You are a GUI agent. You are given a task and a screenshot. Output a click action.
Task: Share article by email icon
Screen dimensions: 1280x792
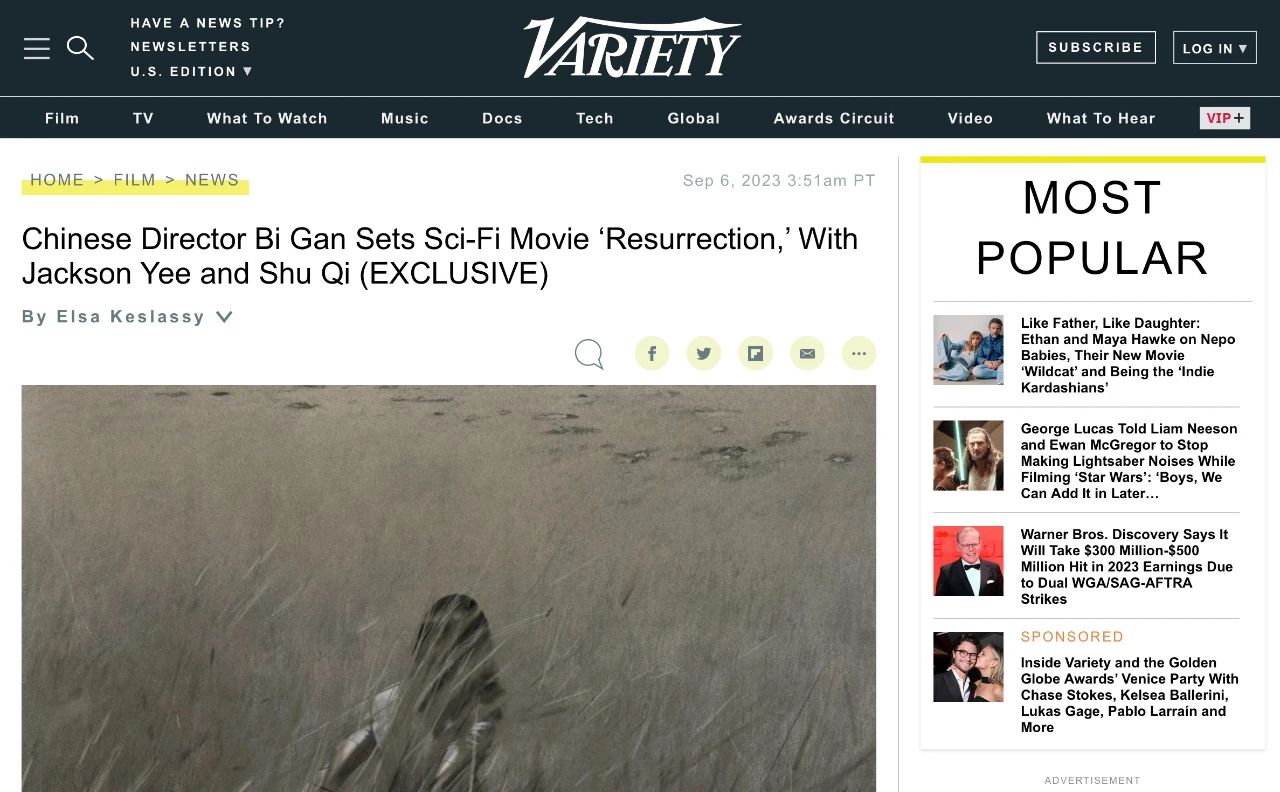pyautogui.click(x=807, y=353)
